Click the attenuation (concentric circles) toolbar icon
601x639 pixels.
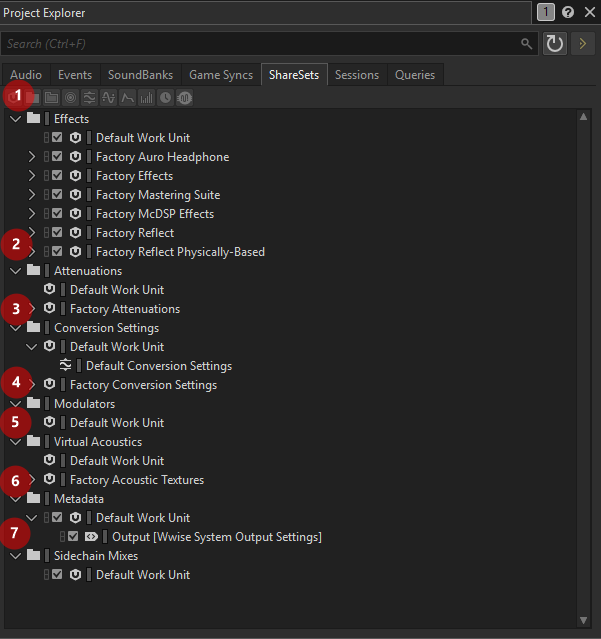(x=70, y=98)
